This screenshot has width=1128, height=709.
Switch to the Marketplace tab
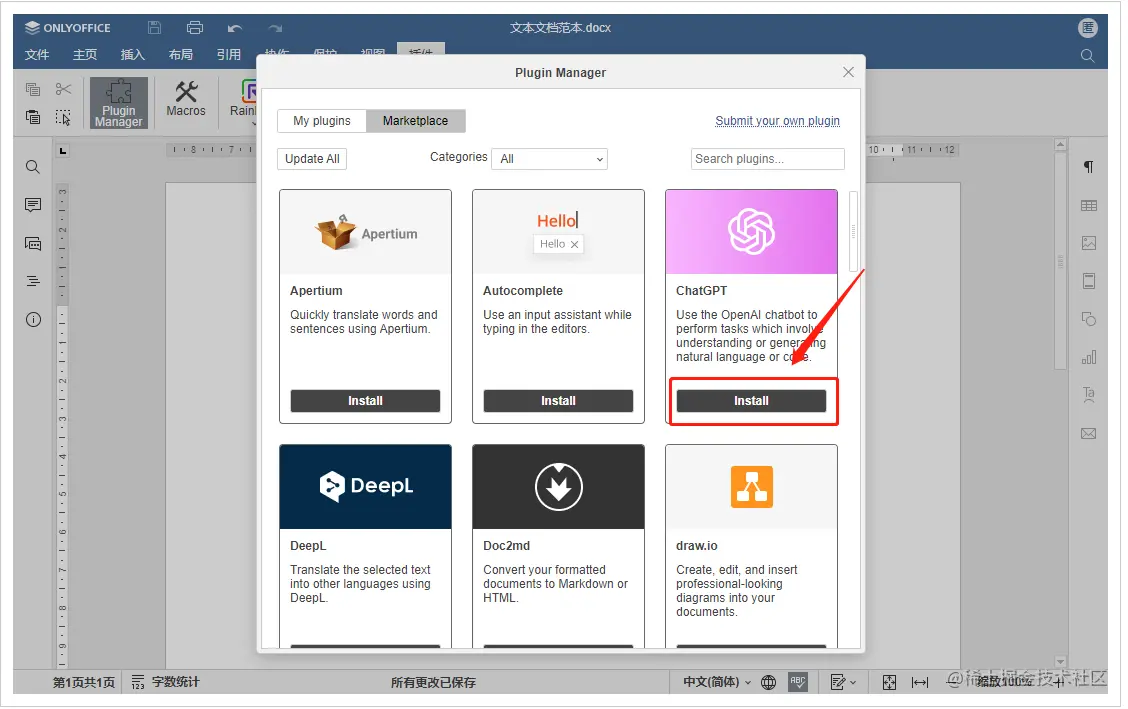tap(415, 121)
